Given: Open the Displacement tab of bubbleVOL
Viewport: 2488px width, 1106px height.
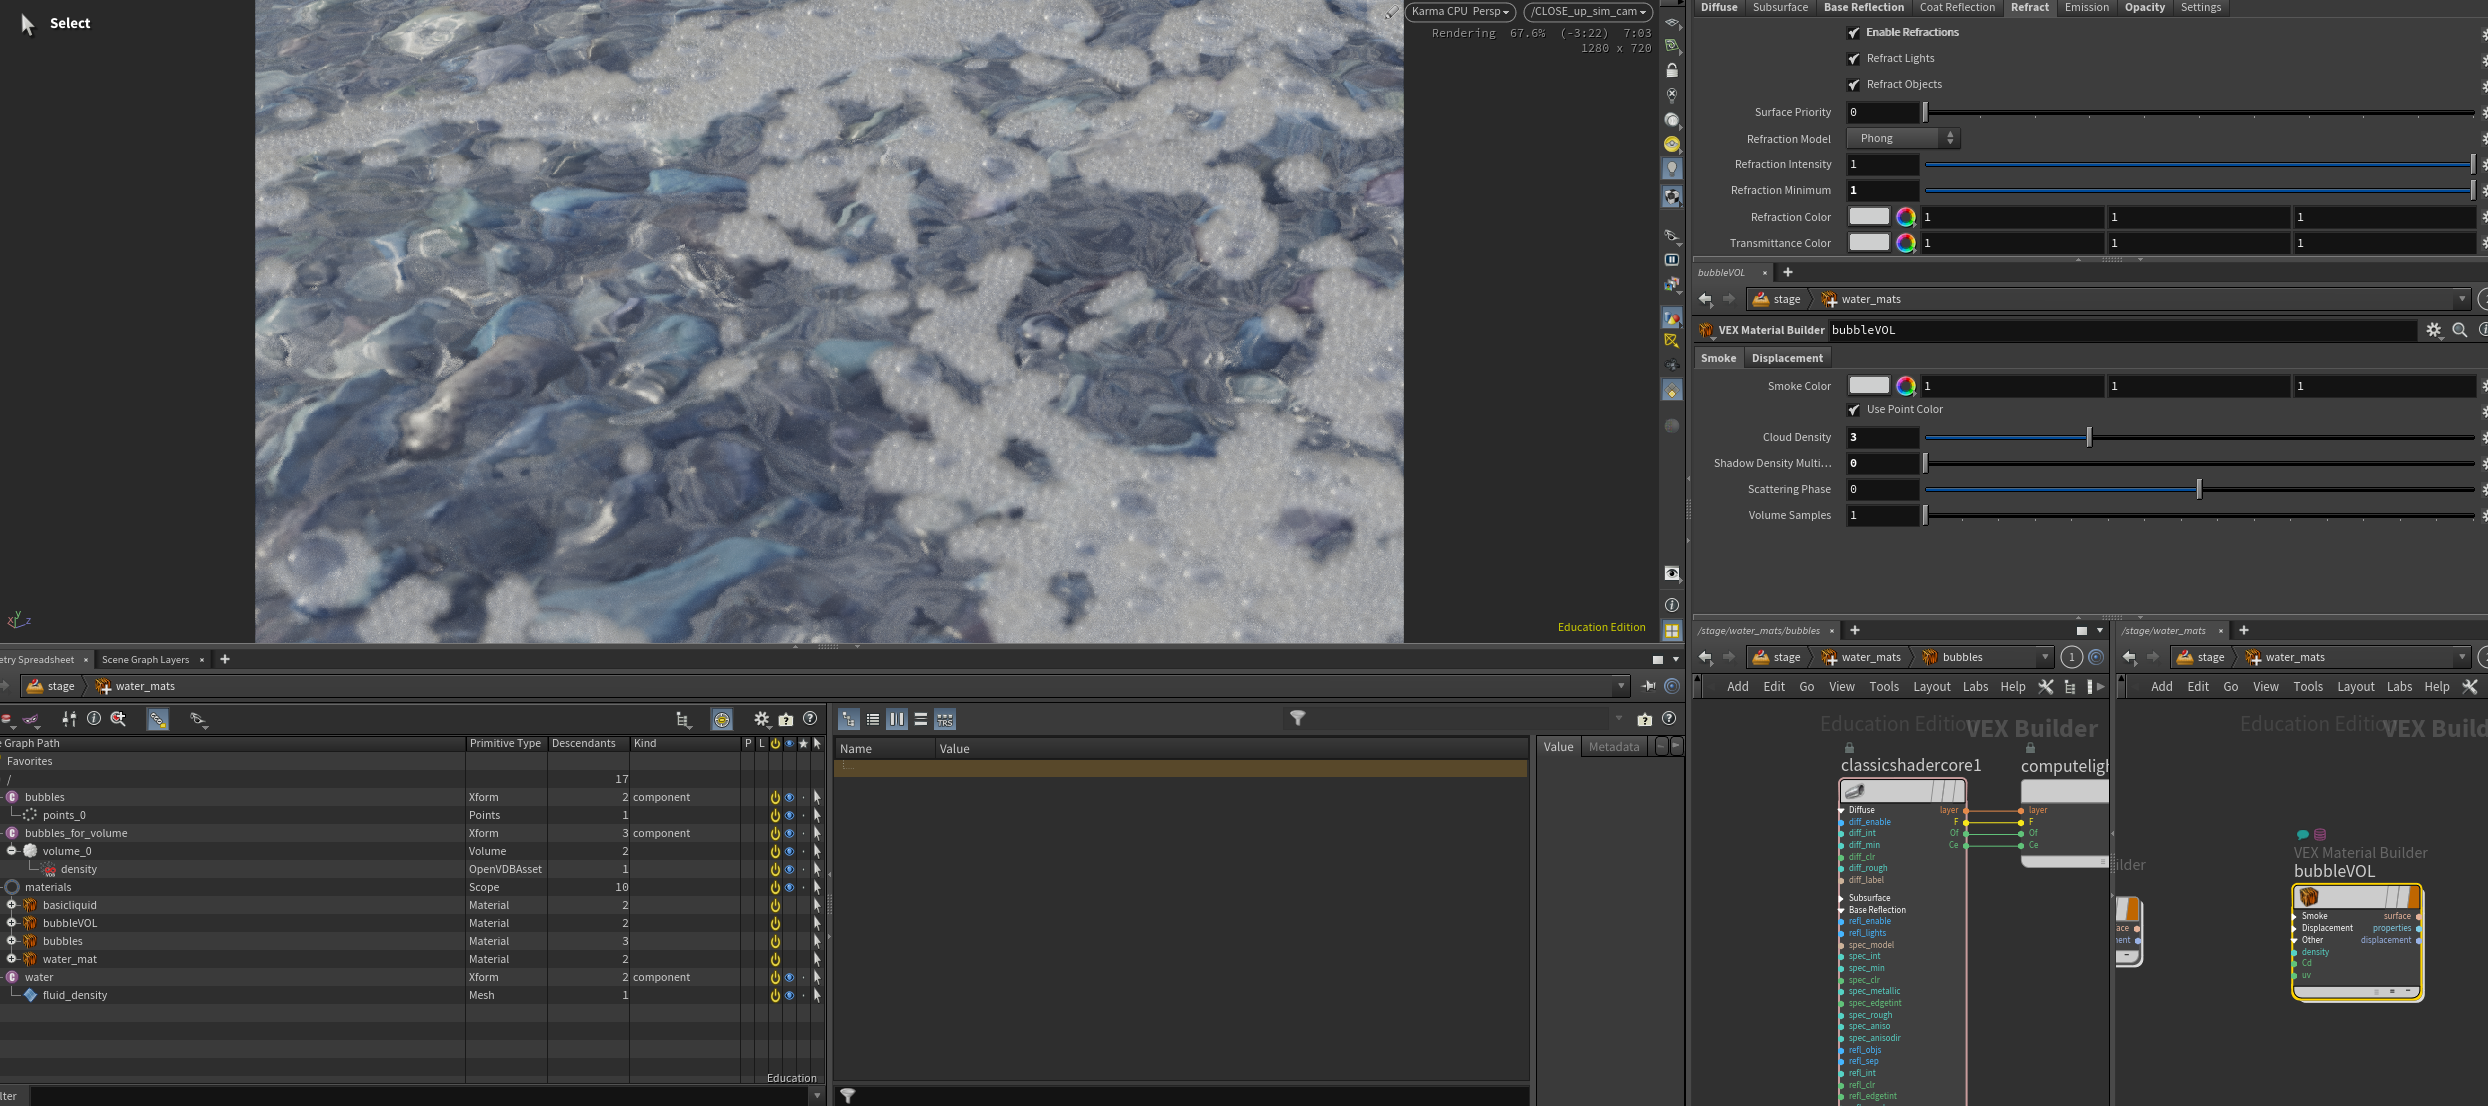Looking at the screenshot, I should coord(1787,358).
